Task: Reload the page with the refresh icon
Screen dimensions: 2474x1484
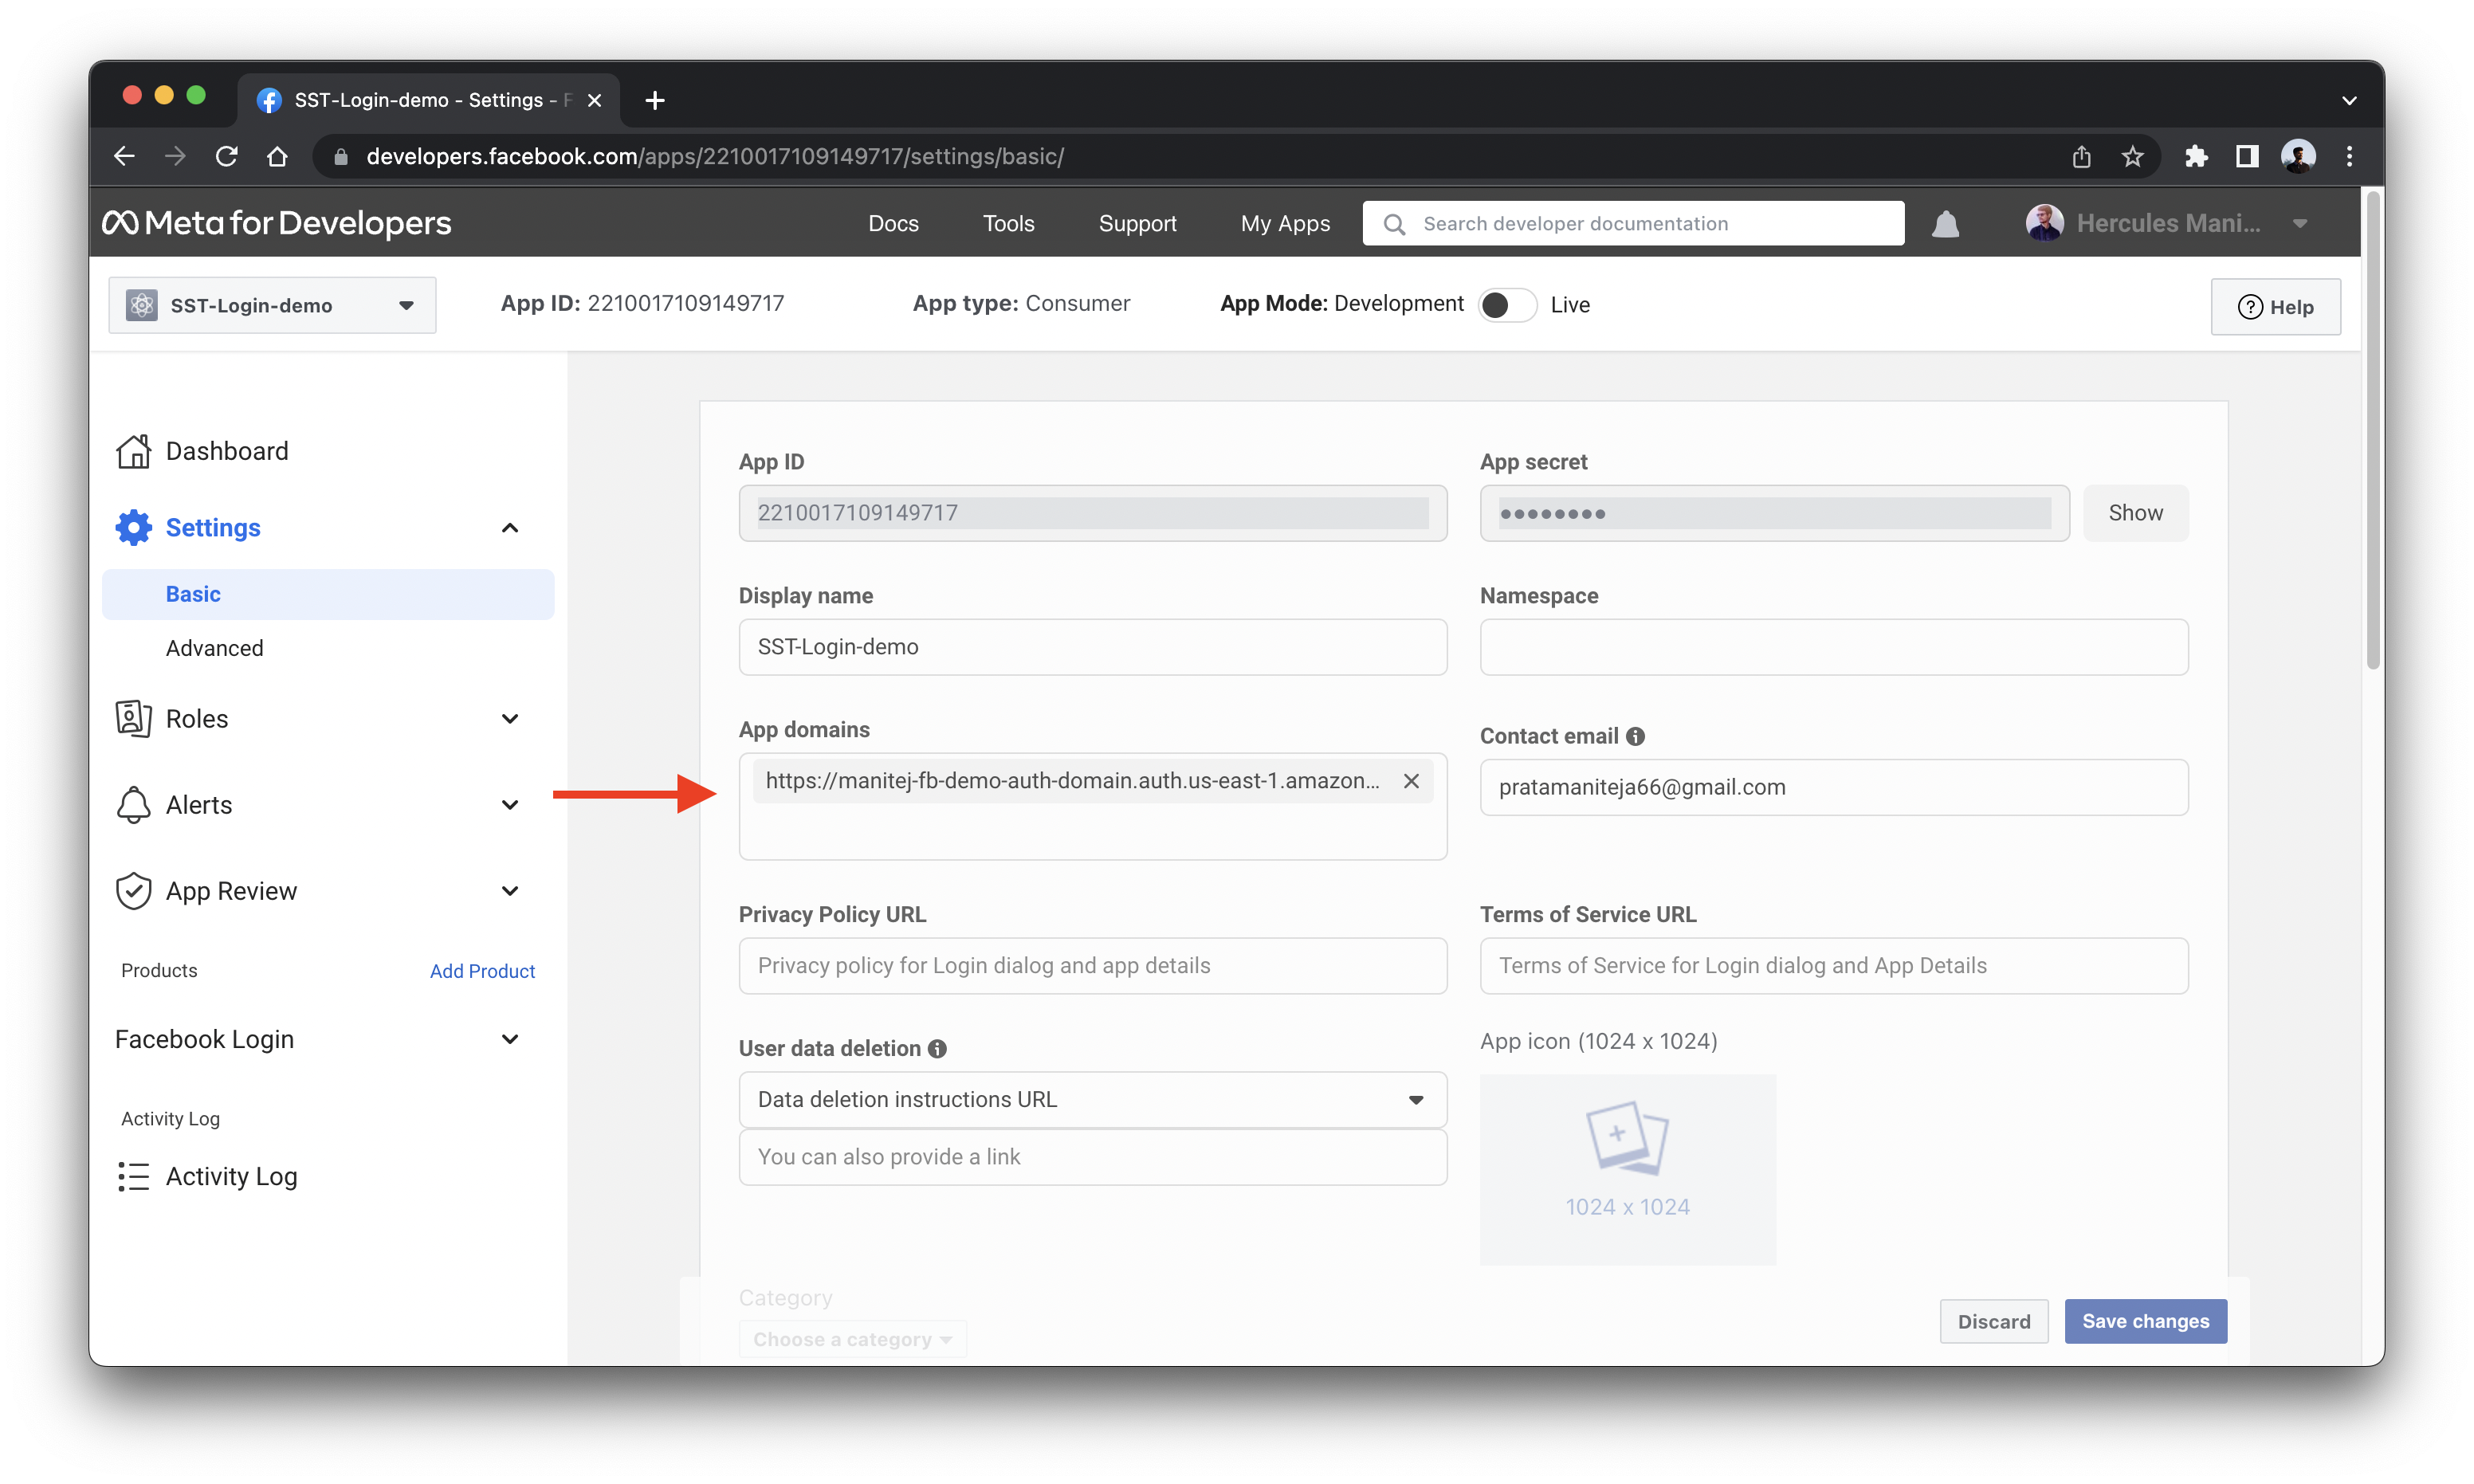Action: point(227,156)
